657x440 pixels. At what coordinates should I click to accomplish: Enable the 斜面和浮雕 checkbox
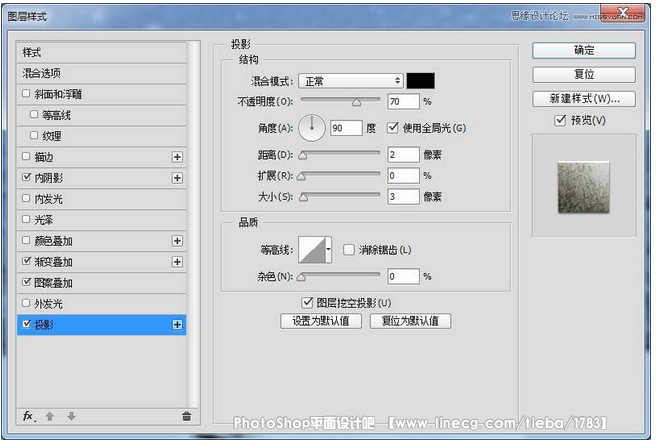tap(26, 93)
